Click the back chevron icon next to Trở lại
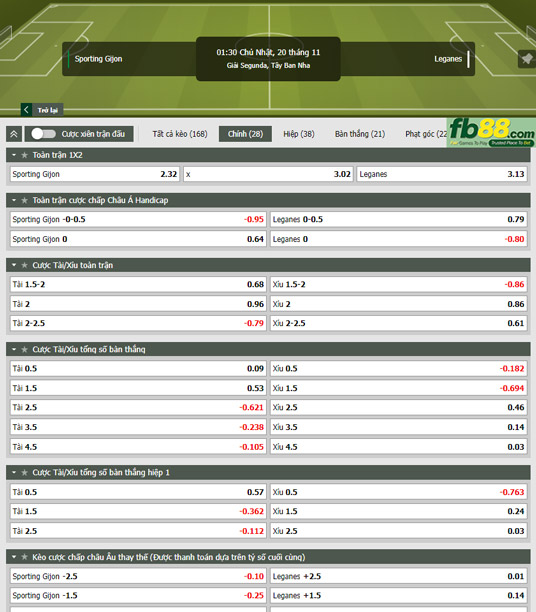Viewport: 536px width, 612px height. [x=26, y=110]
